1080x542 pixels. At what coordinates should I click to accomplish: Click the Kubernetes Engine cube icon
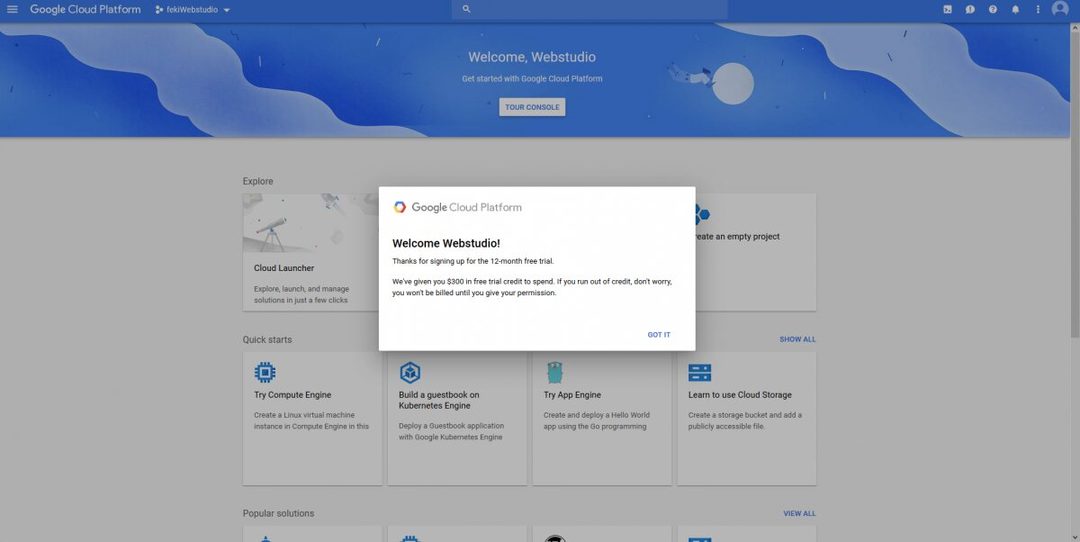pos(410,373)
